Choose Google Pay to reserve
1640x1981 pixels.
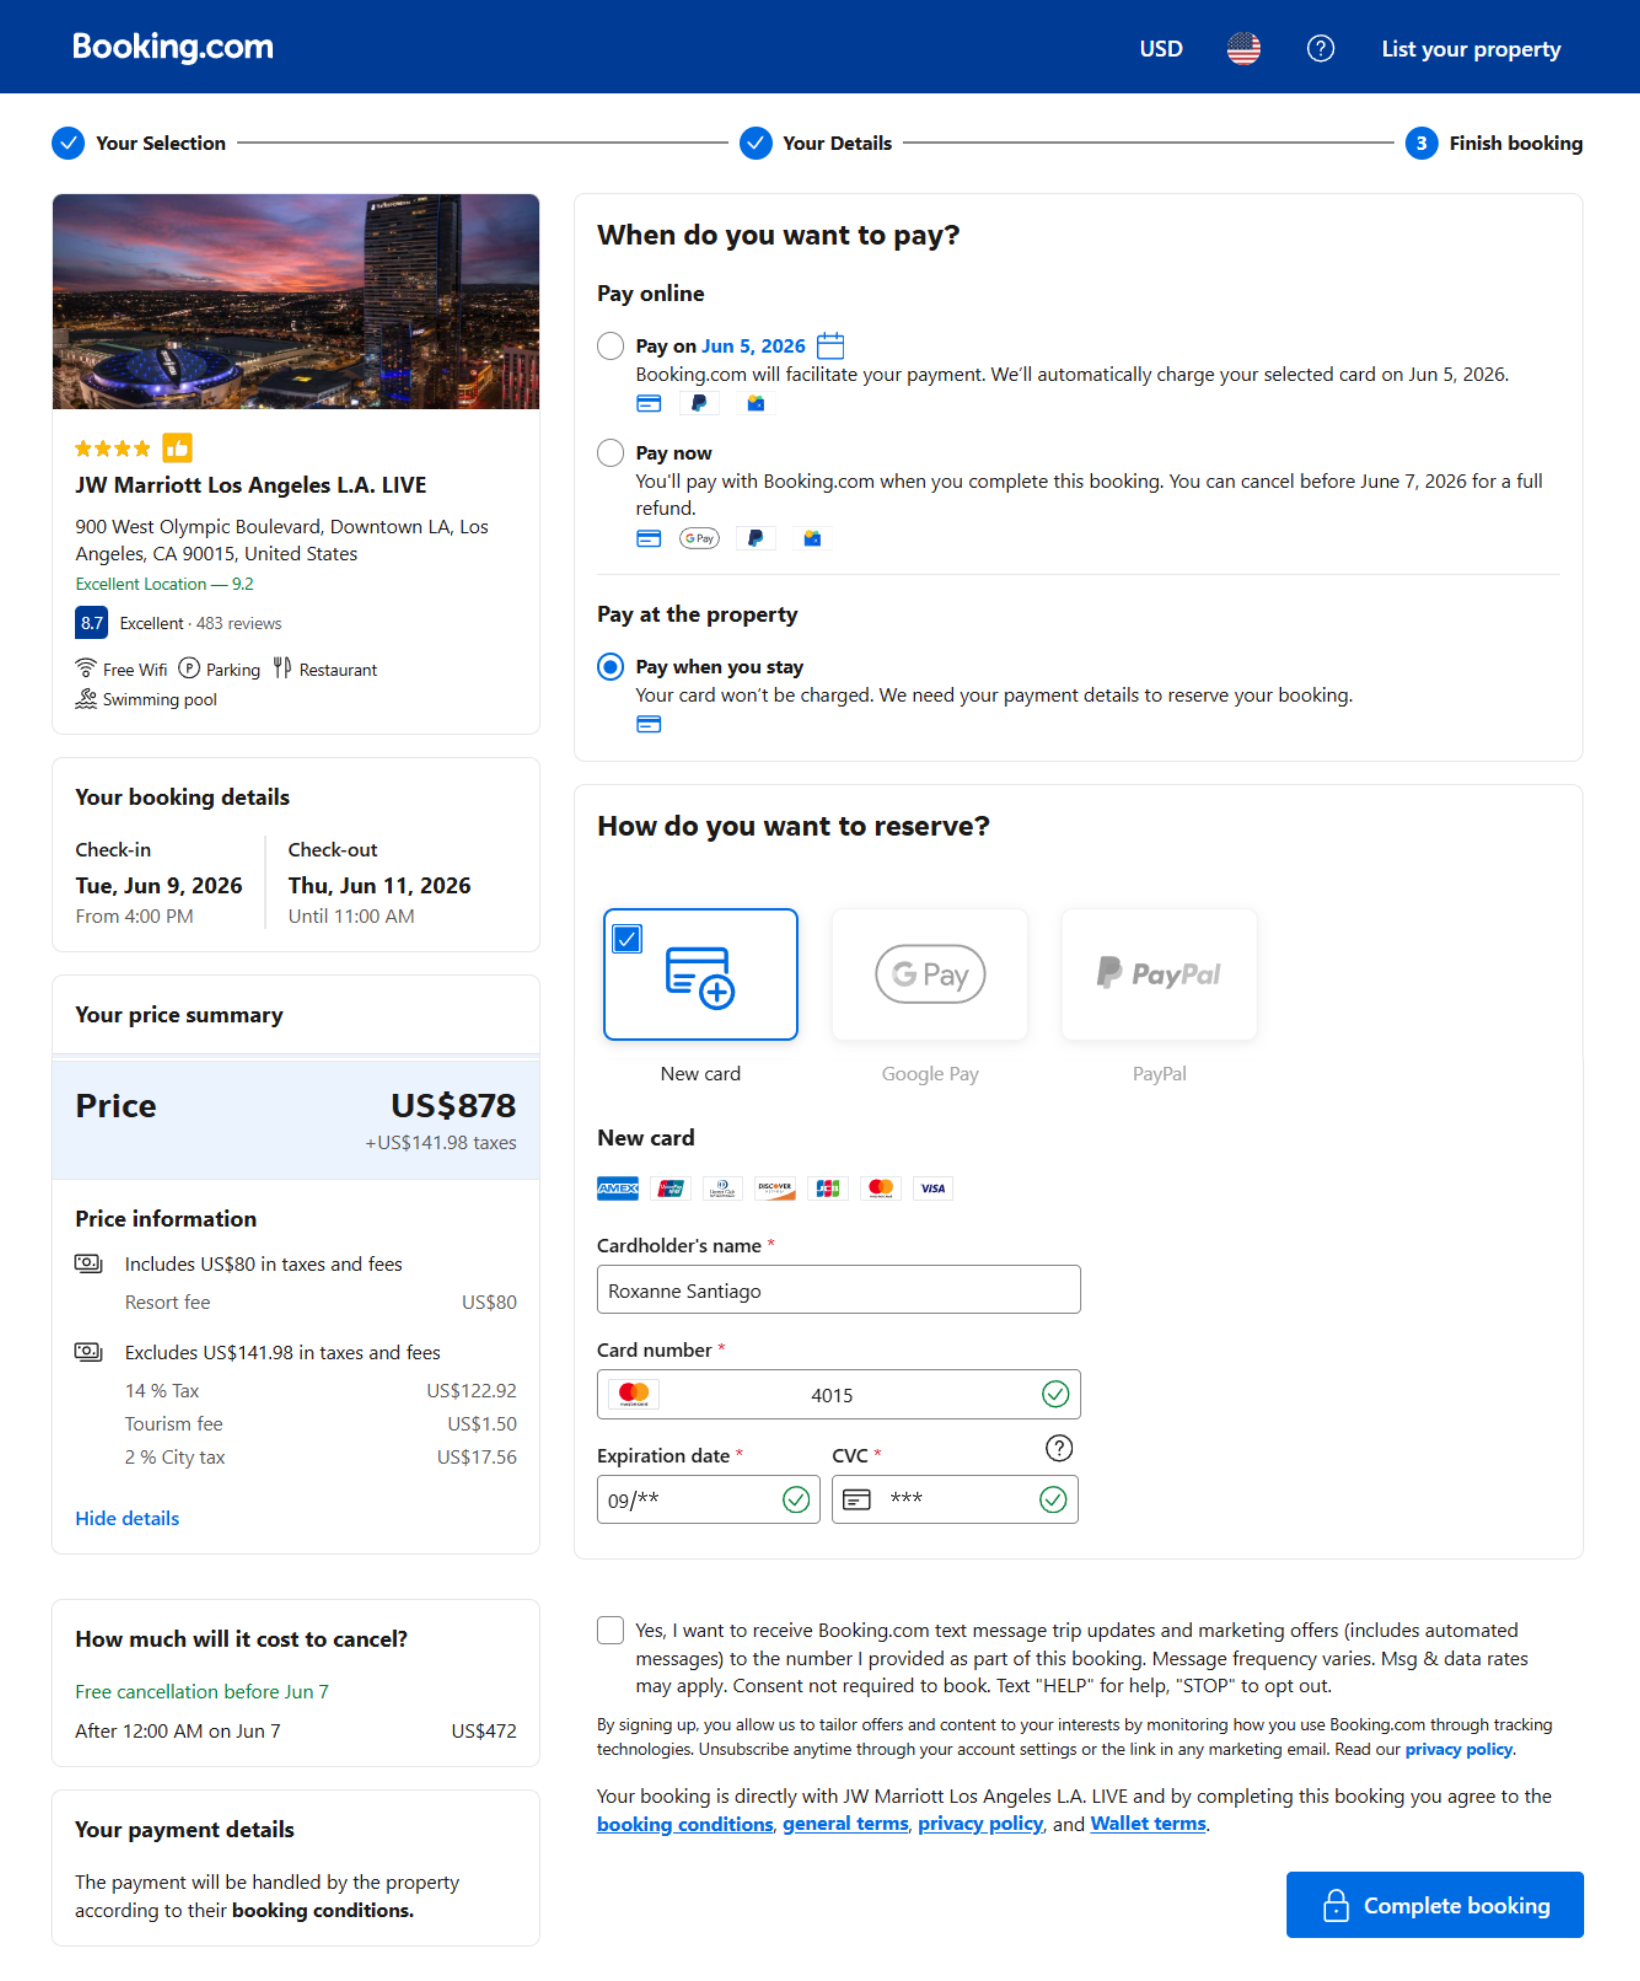point(930,974)
